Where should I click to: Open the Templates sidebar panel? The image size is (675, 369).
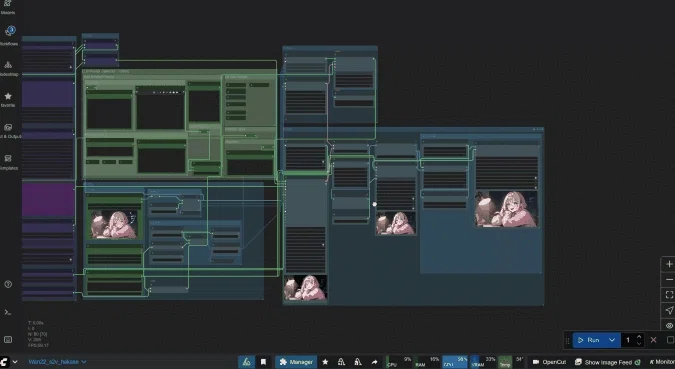click(8, 162)
